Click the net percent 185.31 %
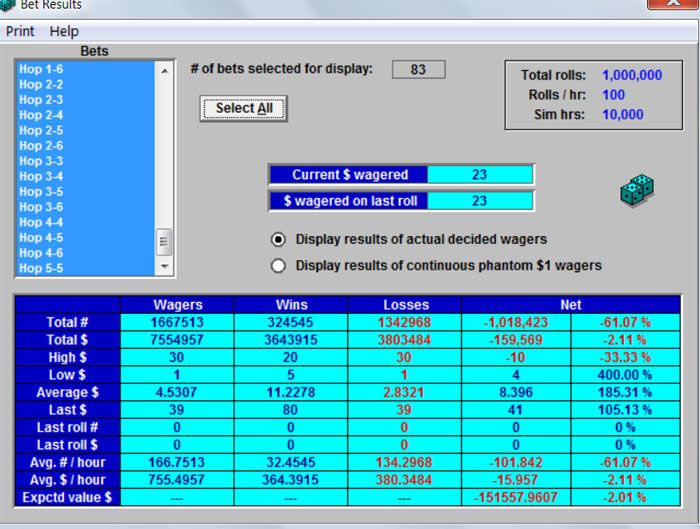 [x=625, y=392]
